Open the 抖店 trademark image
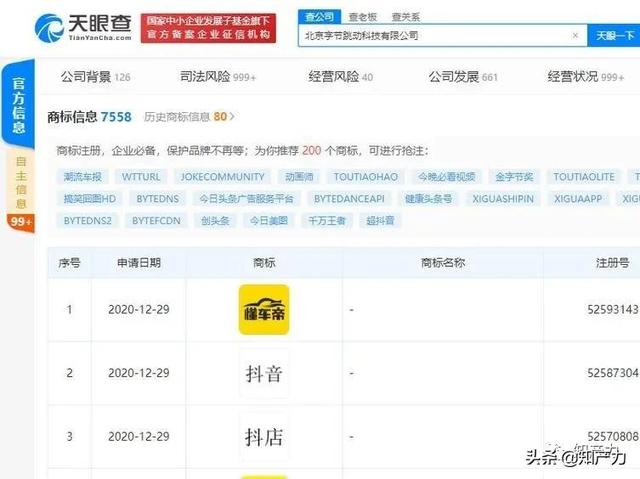The width and height of the screenshot is (640, 479). pos(264,437)
